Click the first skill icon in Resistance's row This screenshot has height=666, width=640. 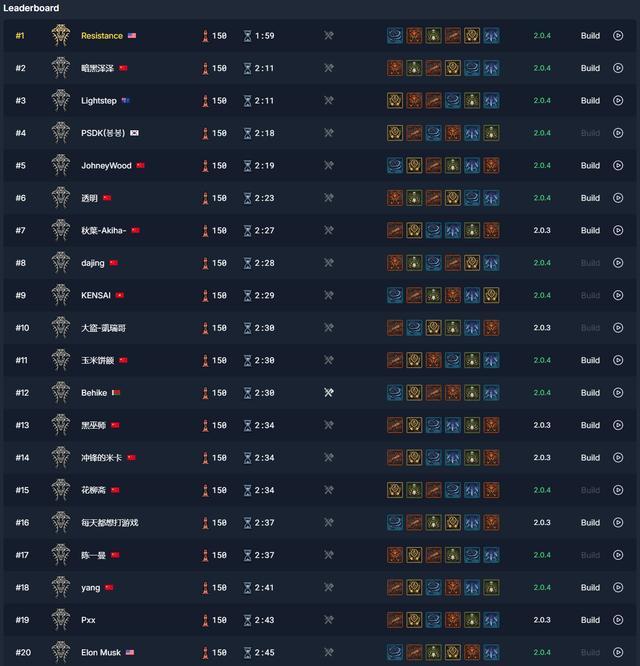coord(395,36)
